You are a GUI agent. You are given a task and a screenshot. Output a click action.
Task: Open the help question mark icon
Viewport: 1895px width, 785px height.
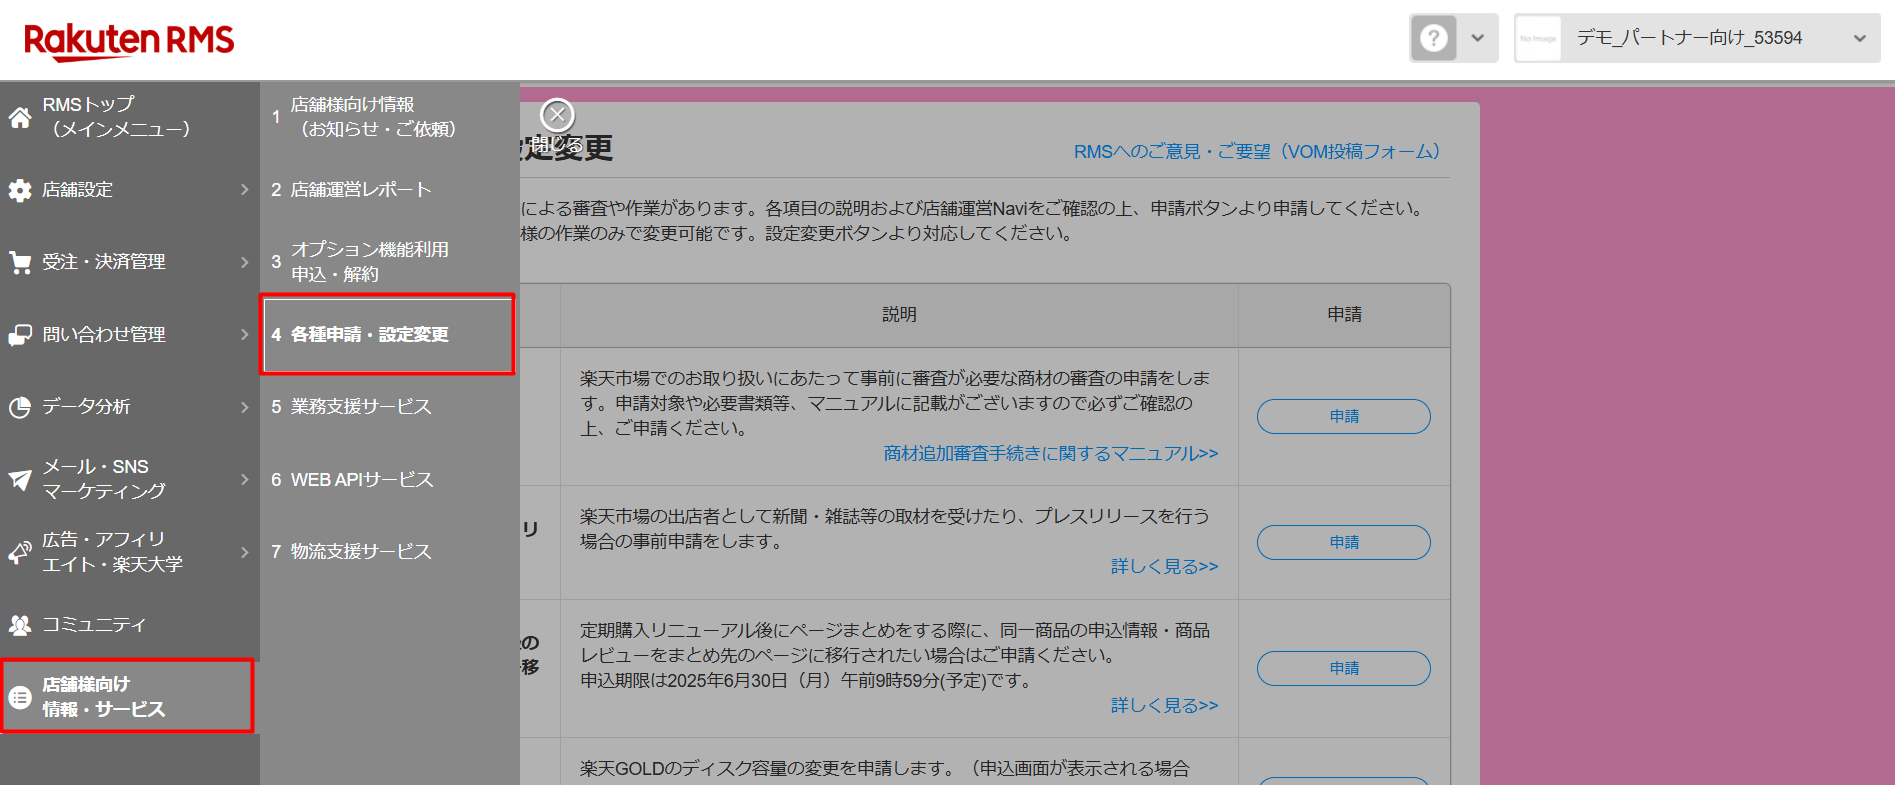(1433, 38)
